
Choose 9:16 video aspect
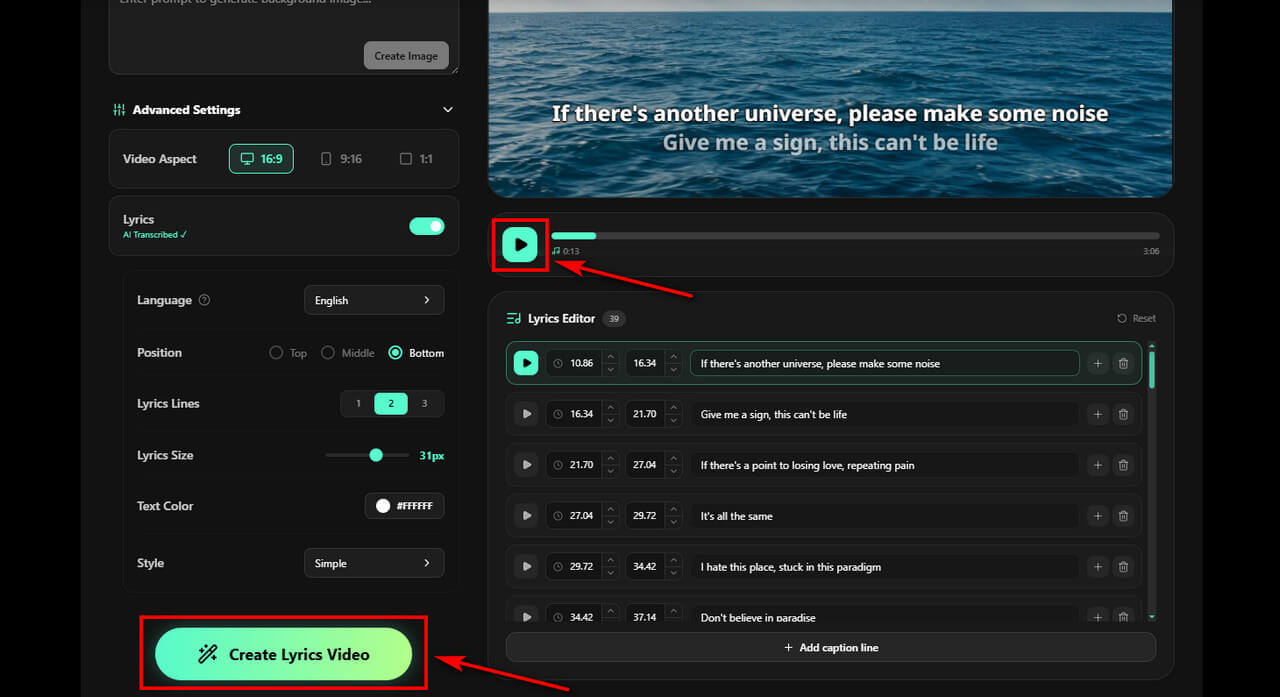[x=341, y=159]
